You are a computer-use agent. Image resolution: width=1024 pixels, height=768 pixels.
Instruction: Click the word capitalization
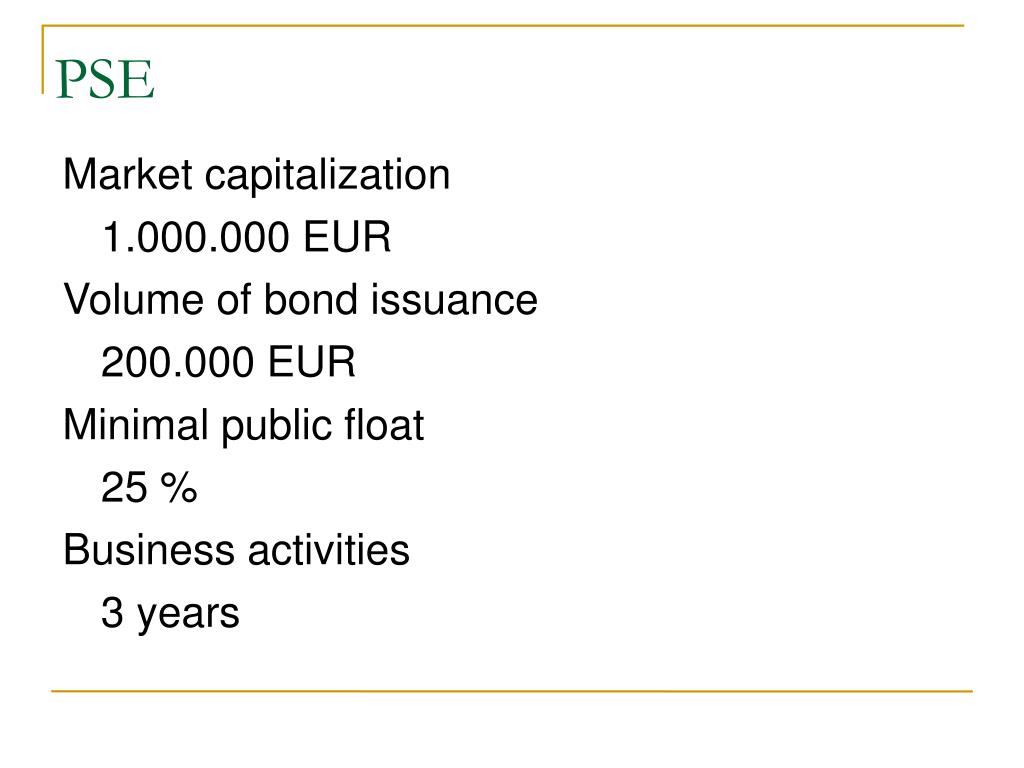328,176
